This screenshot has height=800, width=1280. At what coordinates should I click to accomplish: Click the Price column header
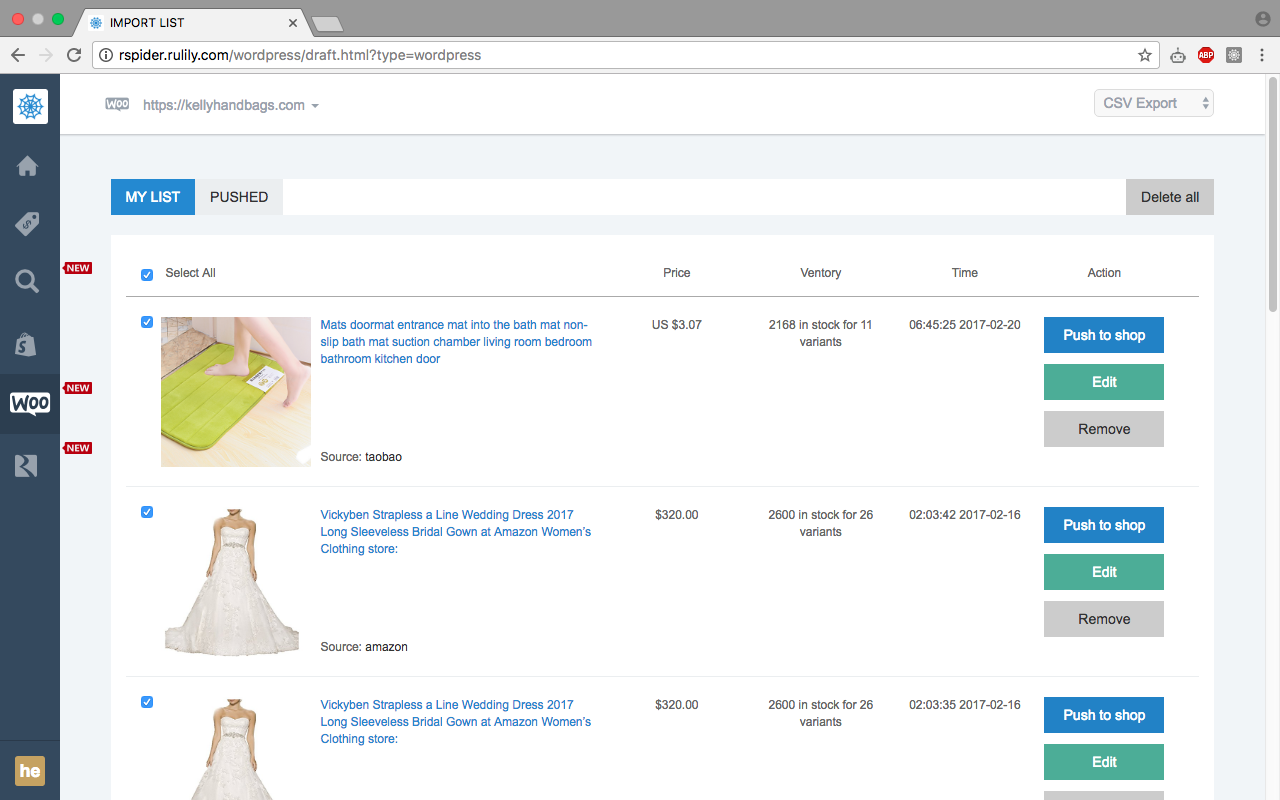[x=677, y=273]
